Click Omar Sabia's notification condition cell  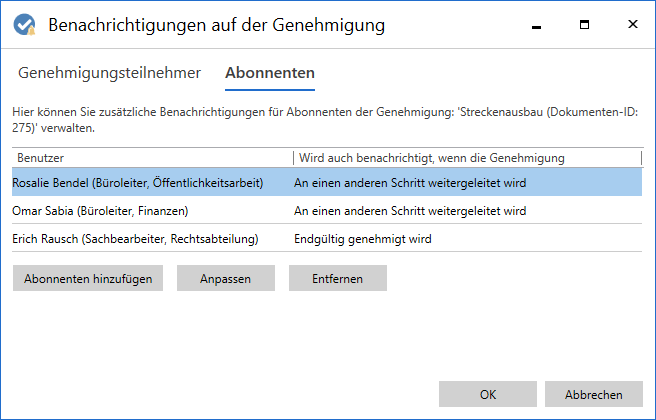coord(409,211)
